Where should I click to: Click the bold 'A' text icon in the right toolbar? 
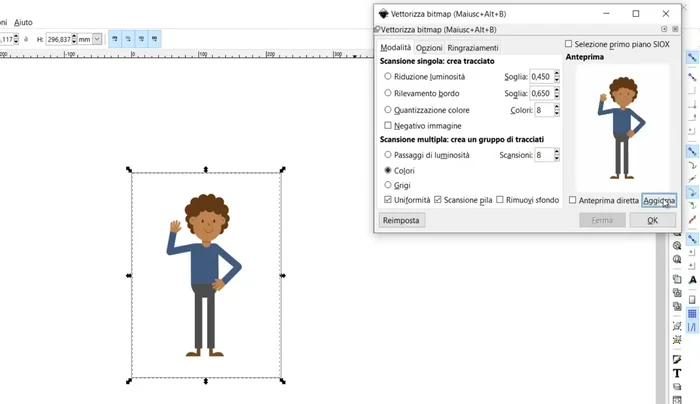[x=692, y=280]
